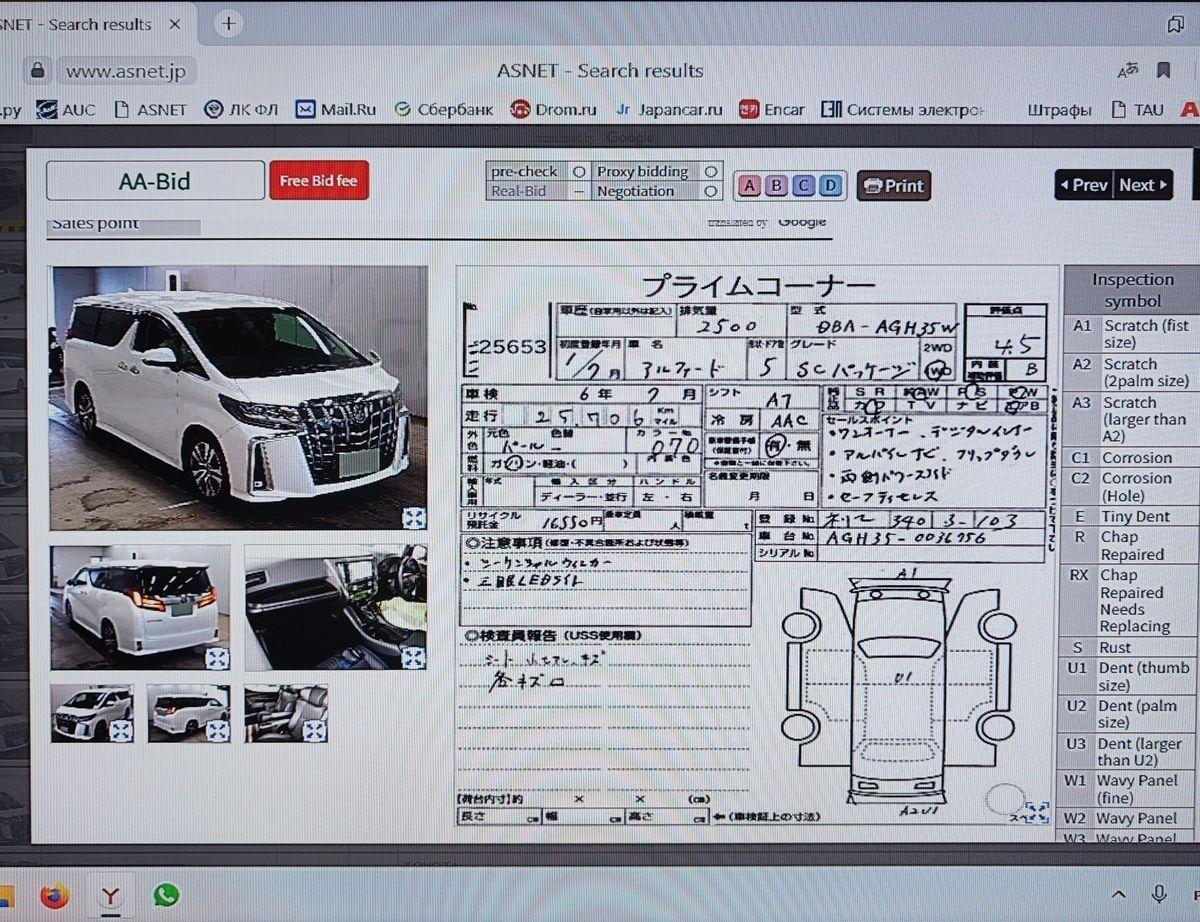Show hidden system tray icons
The width and height of the screenshot is (1200, 922).
click(x=1118, y=894)
